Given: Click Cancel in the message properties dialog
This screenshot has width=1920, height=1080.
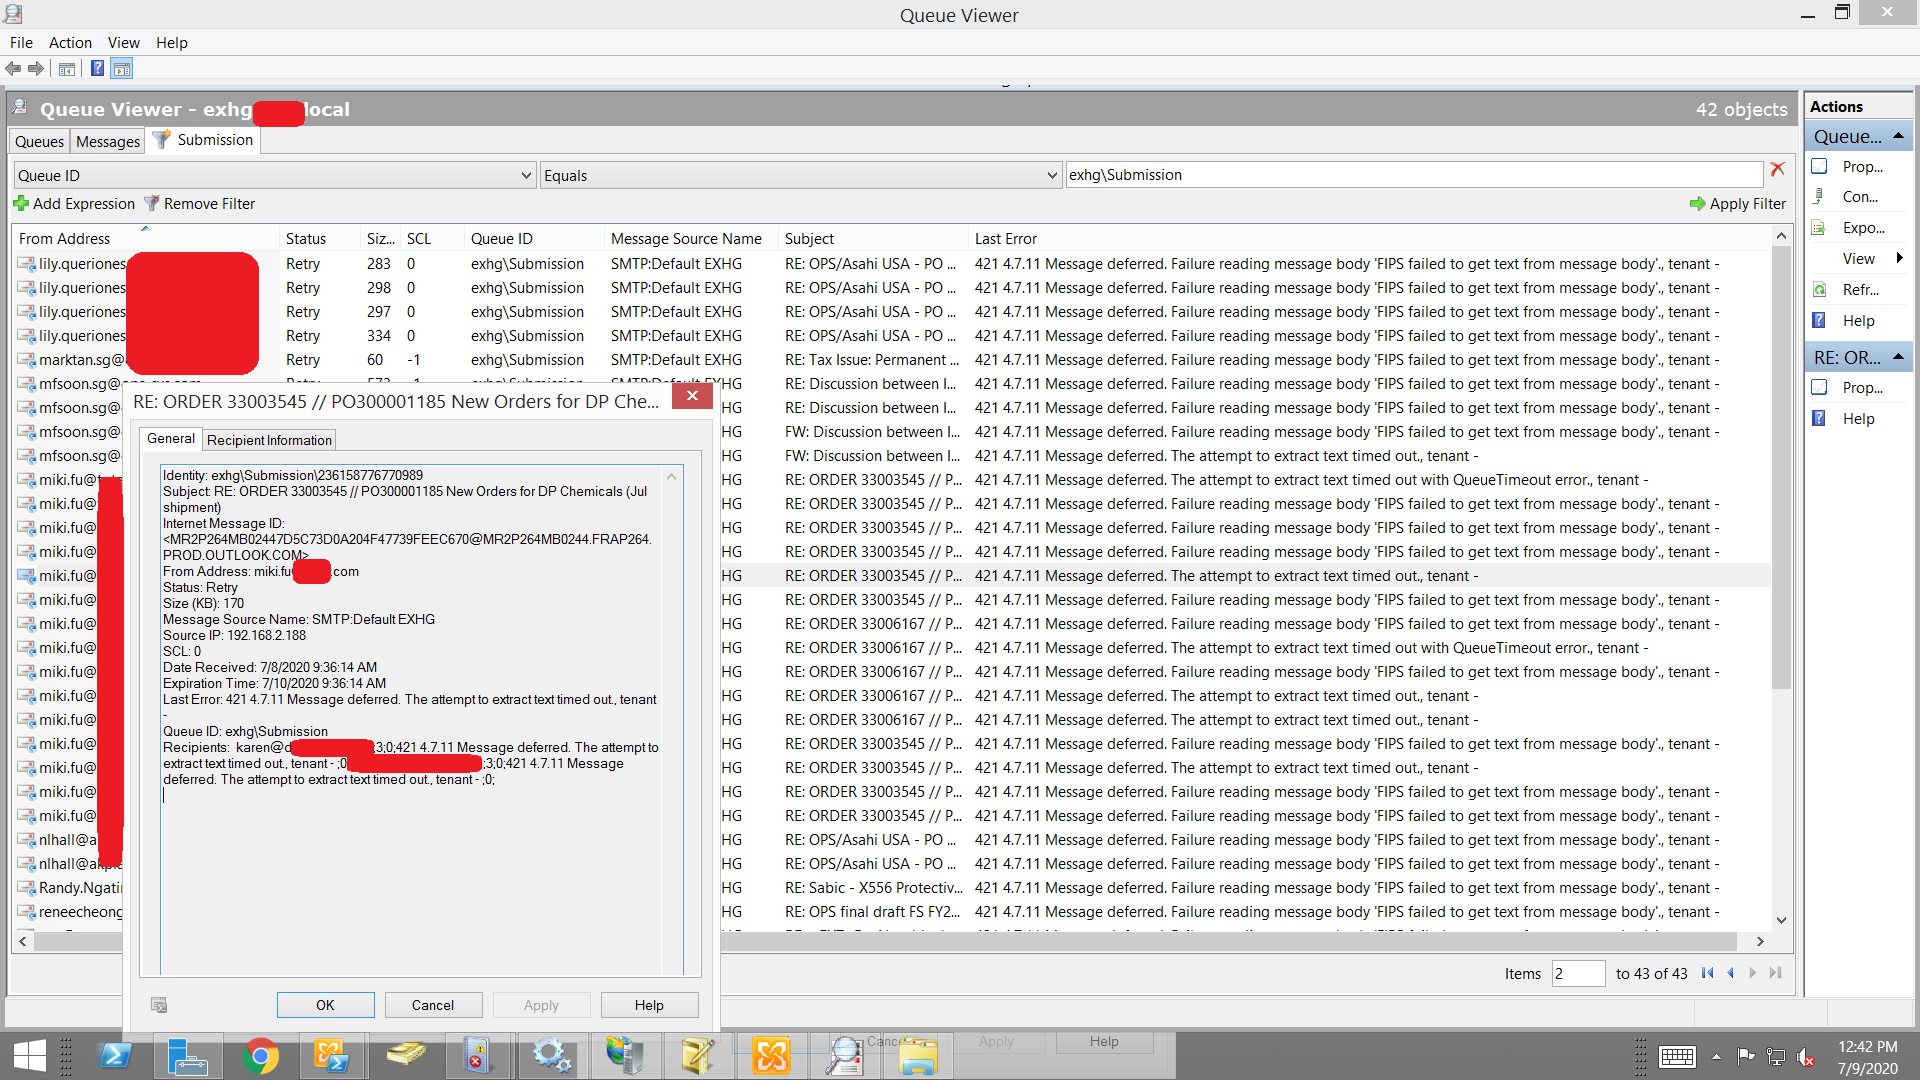Looking at the screenshot, I should (433, 1005).
